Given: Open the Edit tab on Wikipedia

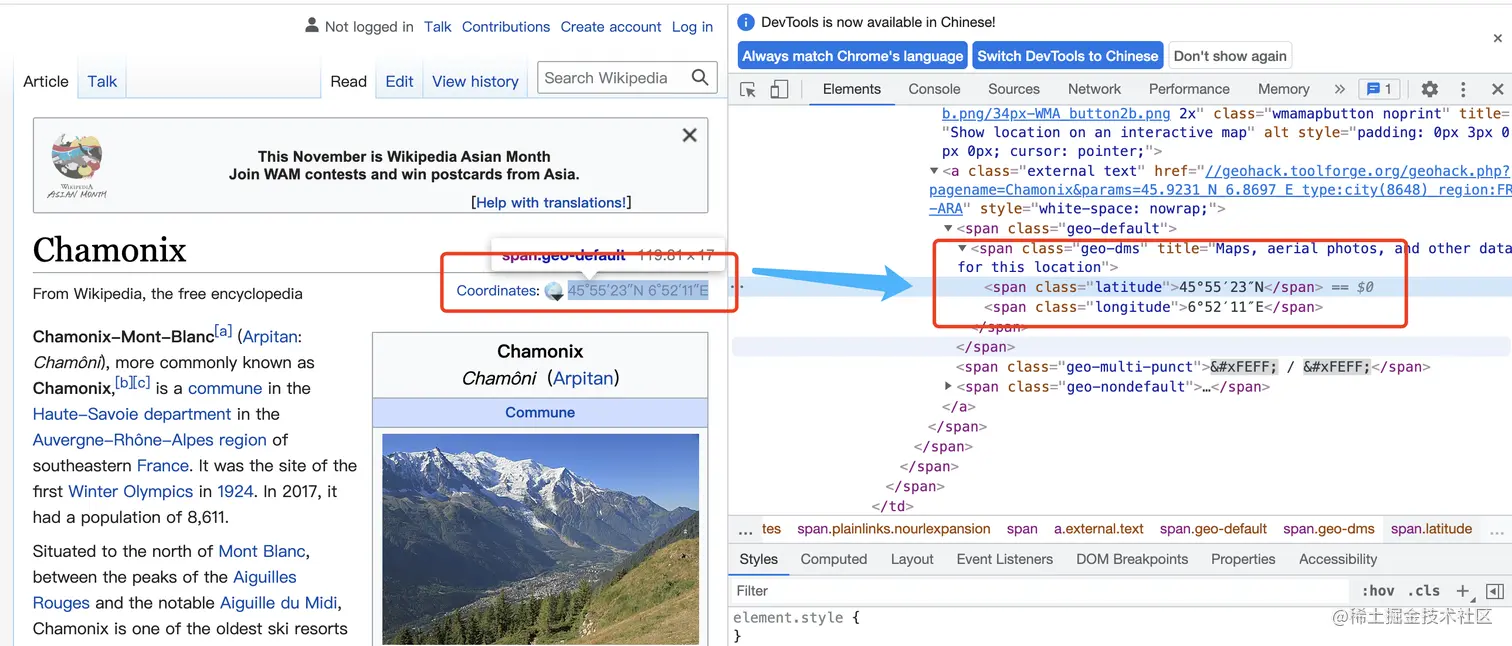Looking at the screenshot, I should [x=399, y=81].
